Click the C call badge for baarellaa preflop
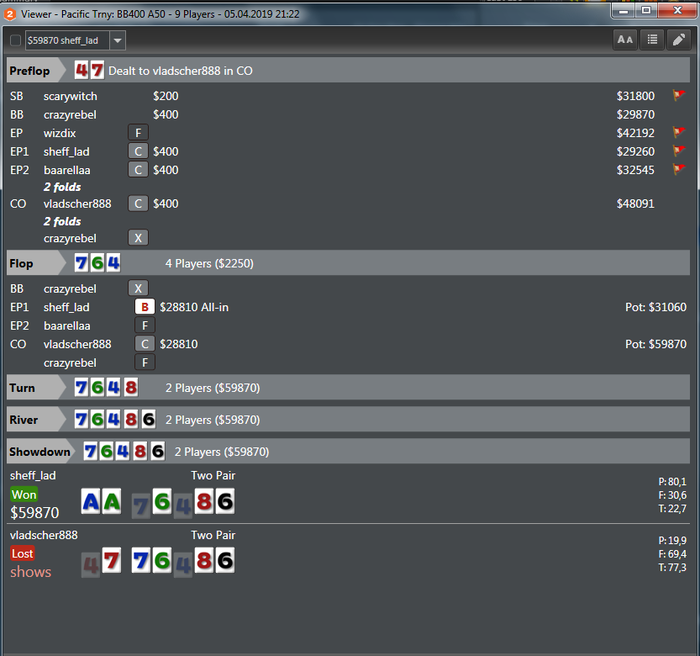The height and width of the screenshot is (656, 700). coord(138,170)
